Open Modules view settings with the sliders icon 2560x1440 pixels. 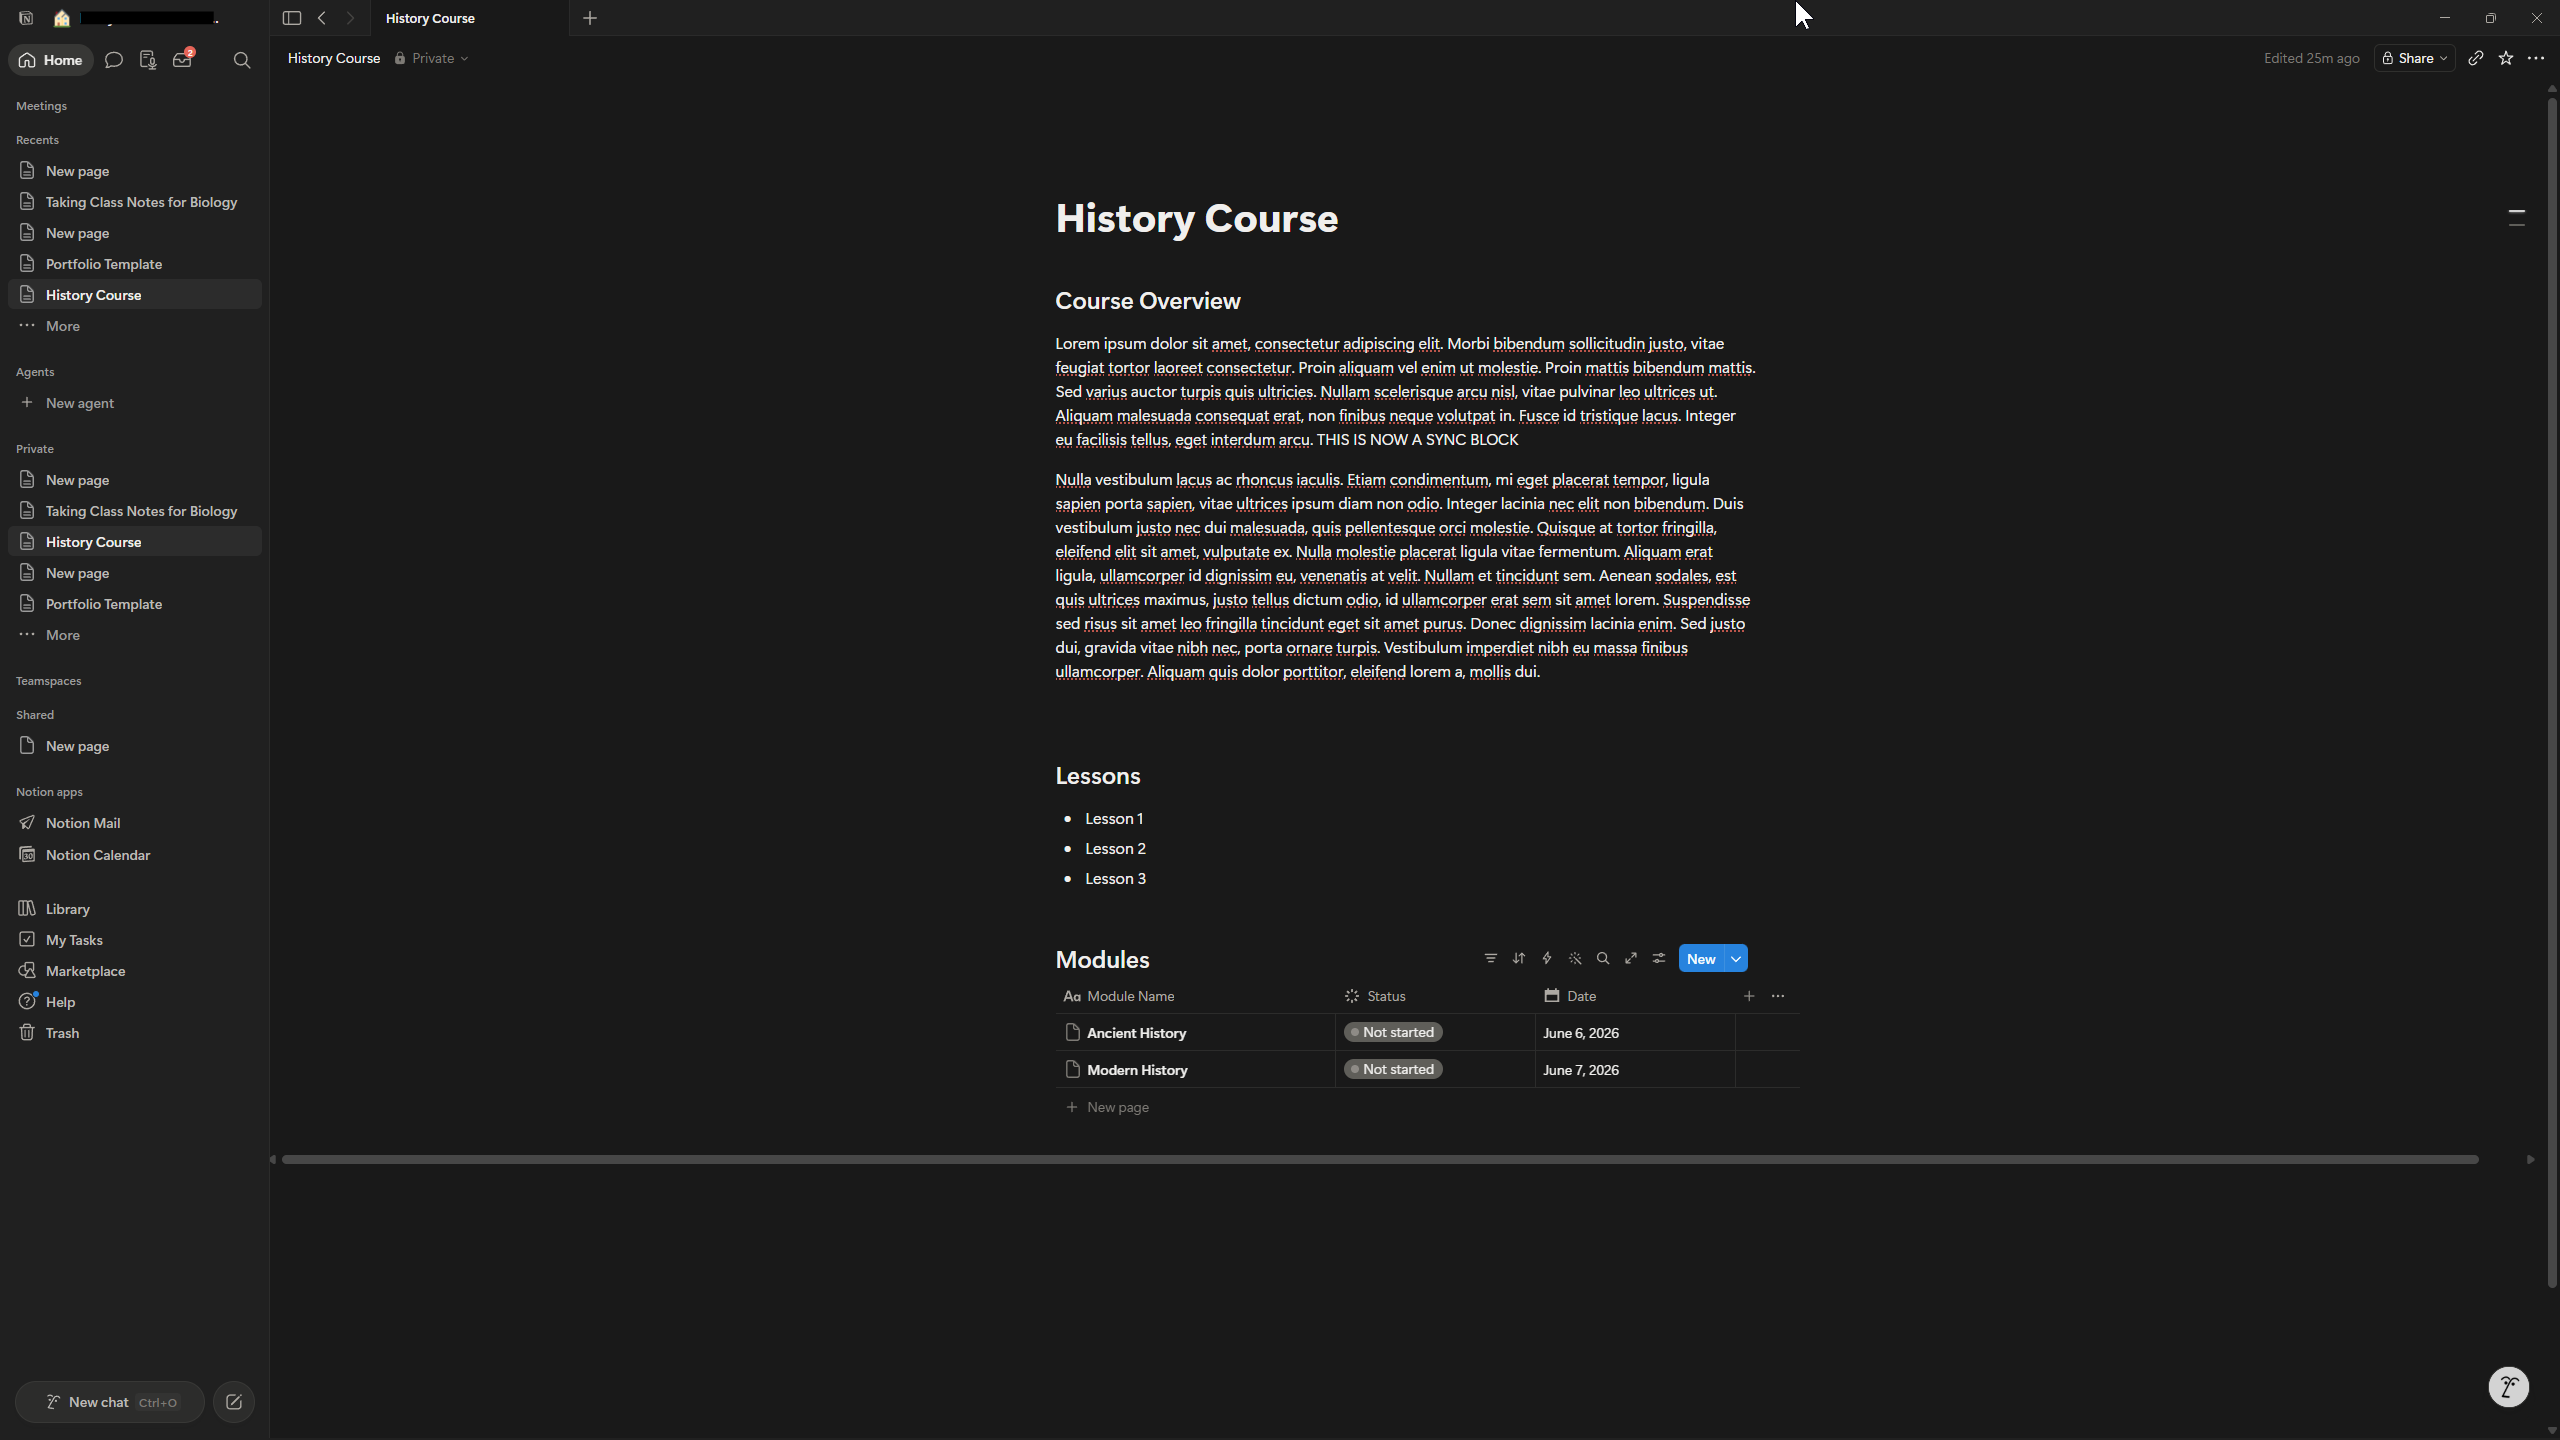click(1659, 958)
